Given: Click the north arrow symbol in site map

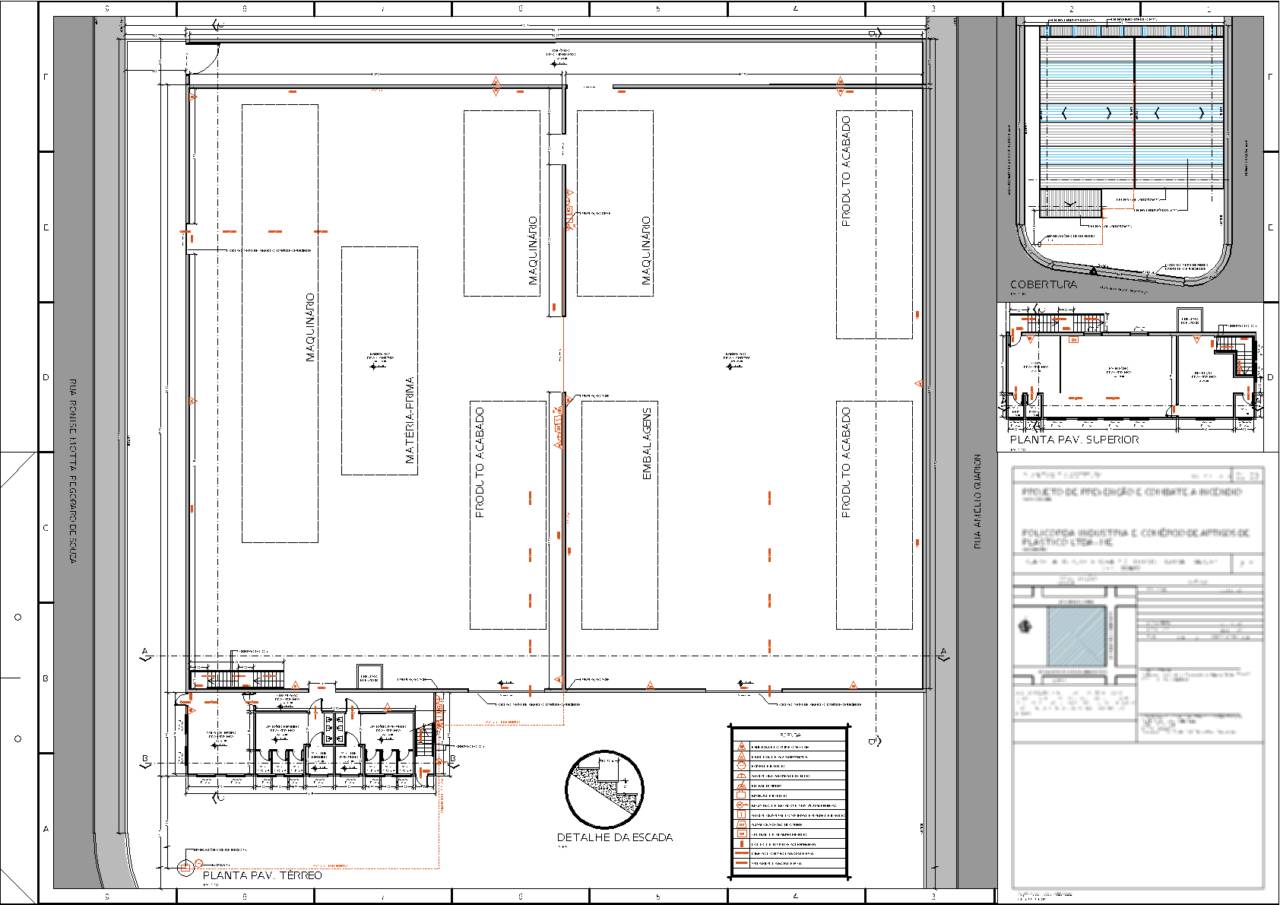Looking at the screenshot, I should point(1024,627).
